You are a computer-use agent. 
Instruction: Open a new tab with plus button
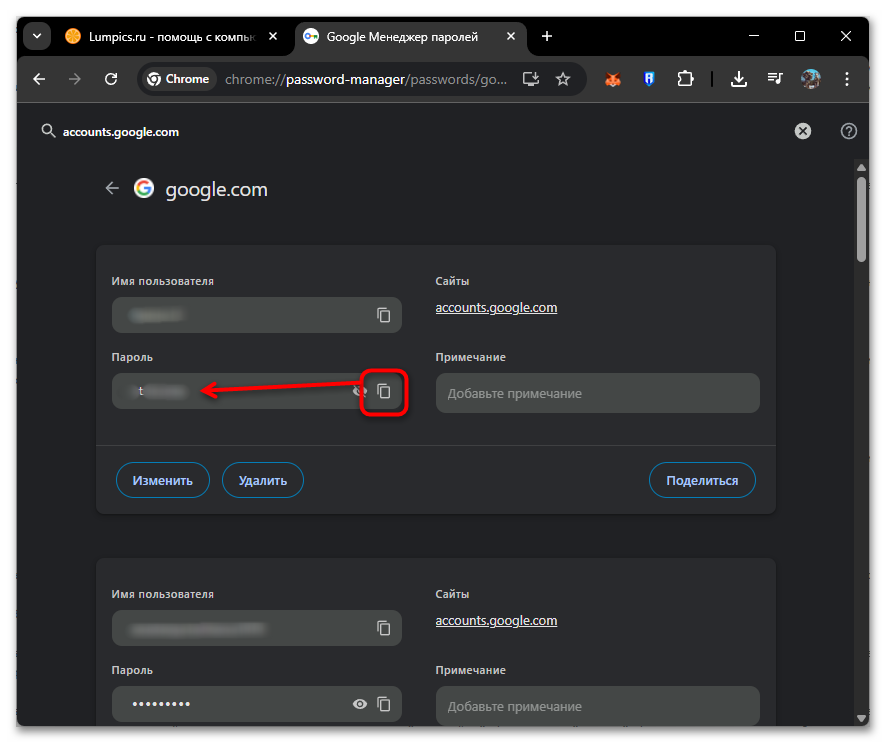[547, 36]
